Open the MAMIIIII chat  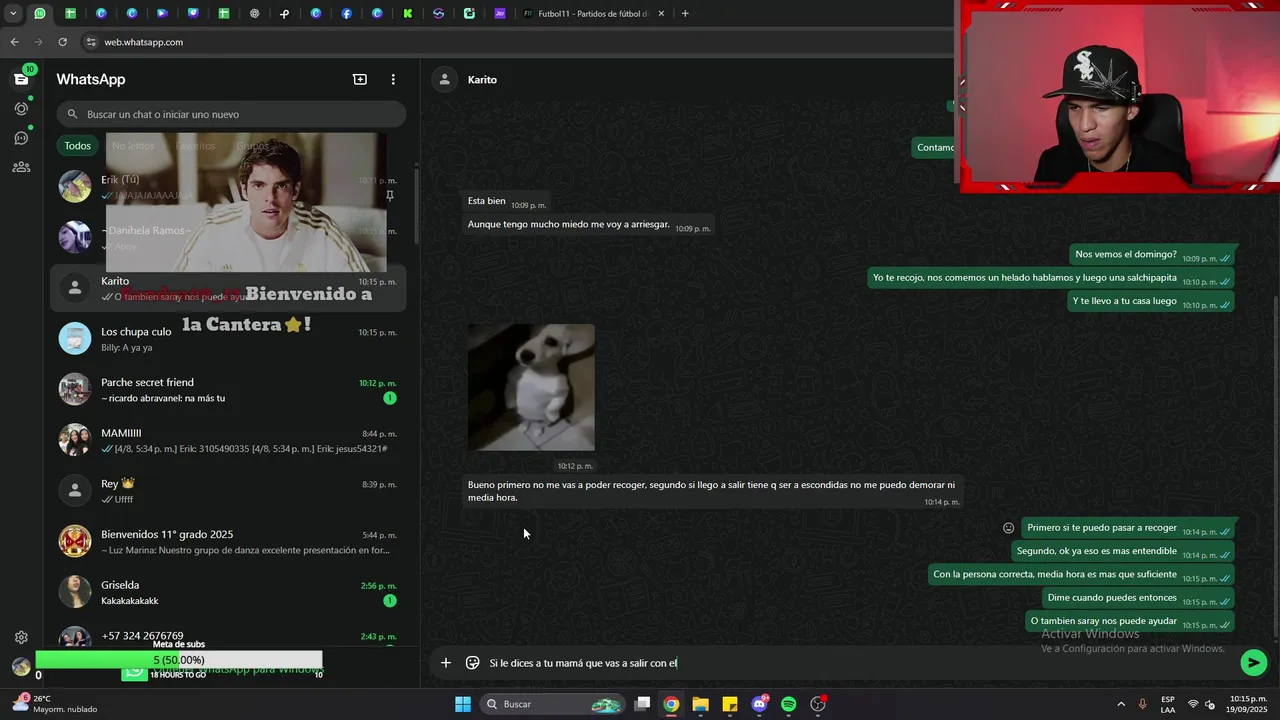coord(228,440)
